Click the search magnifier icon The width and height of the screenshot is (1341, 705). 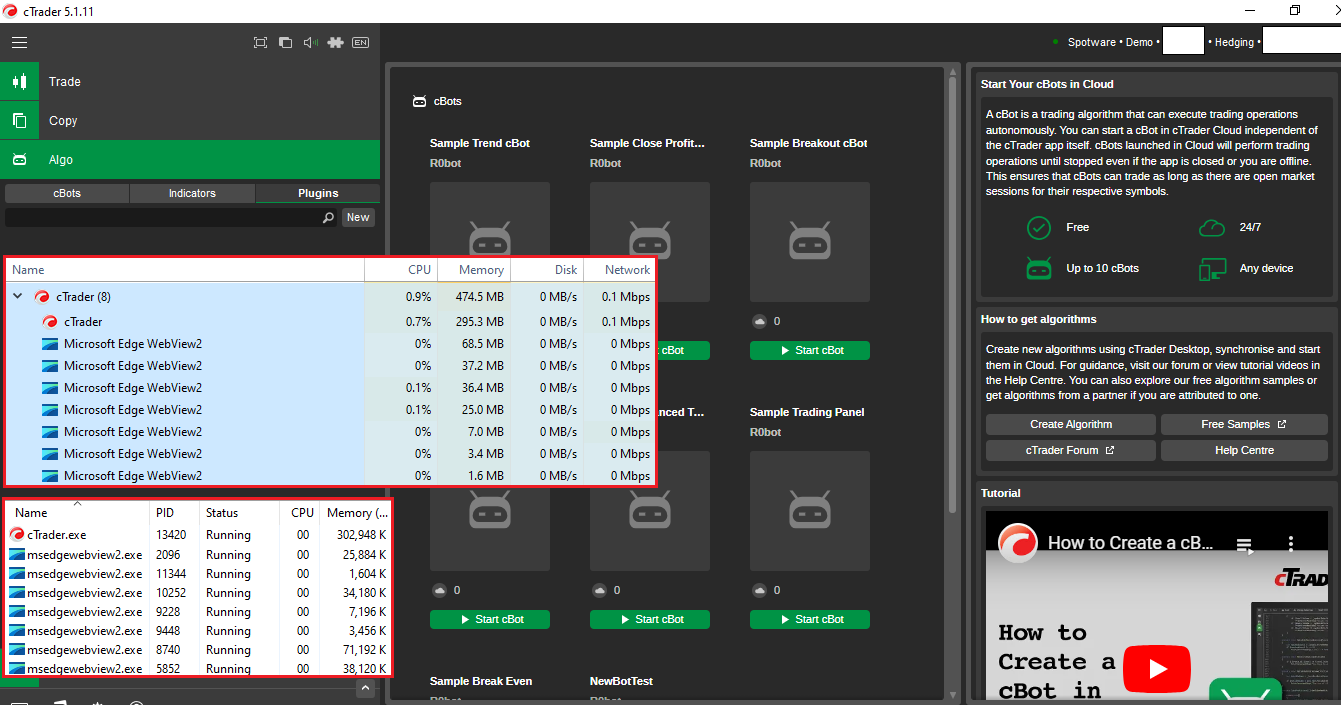(x=328, y=217)
